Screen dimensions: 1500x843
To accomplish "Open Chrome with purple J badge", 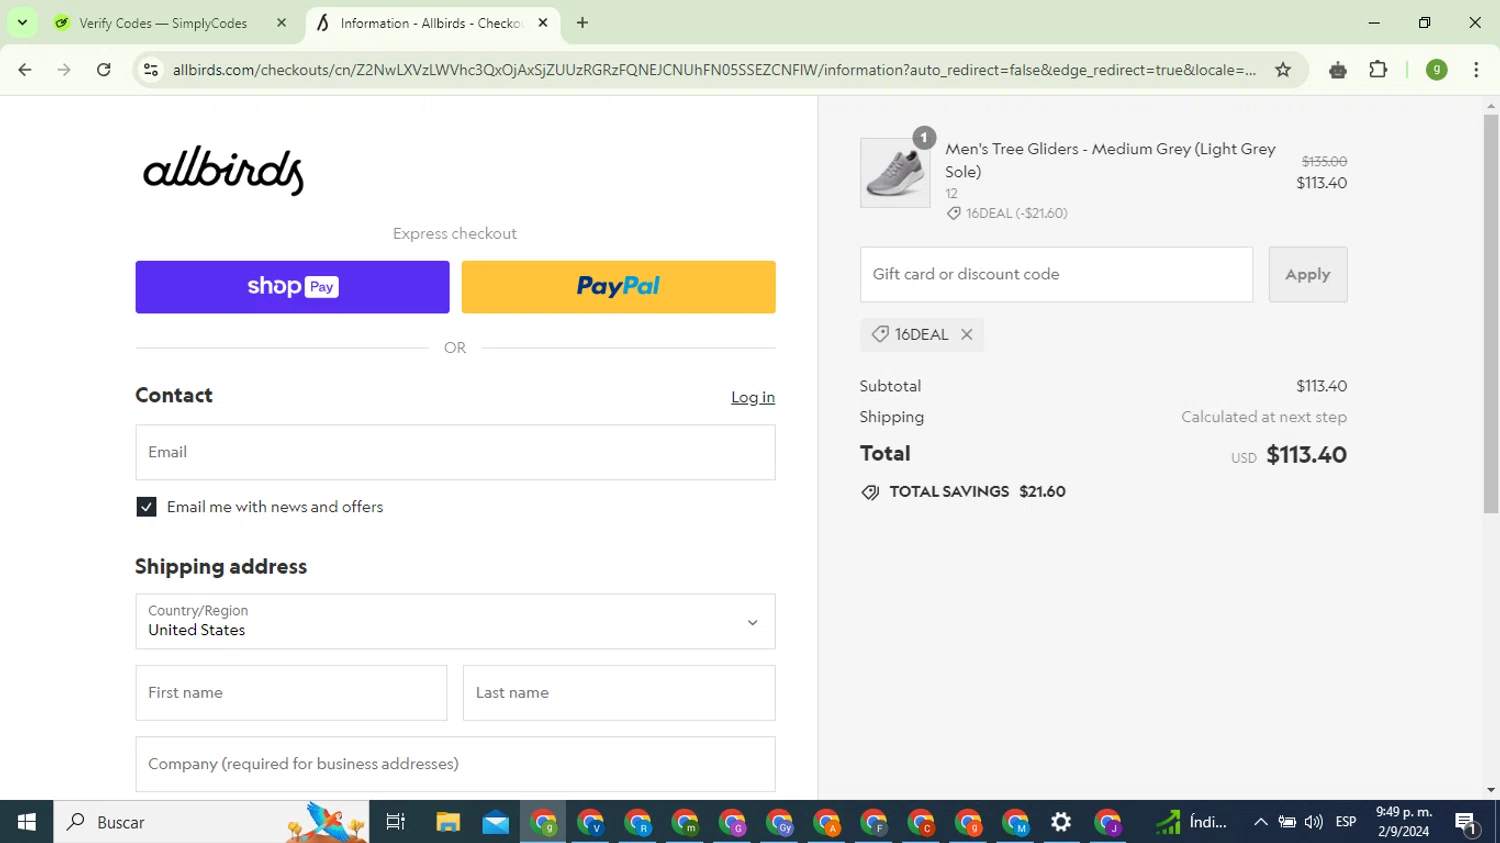I will coord(1108,822).
